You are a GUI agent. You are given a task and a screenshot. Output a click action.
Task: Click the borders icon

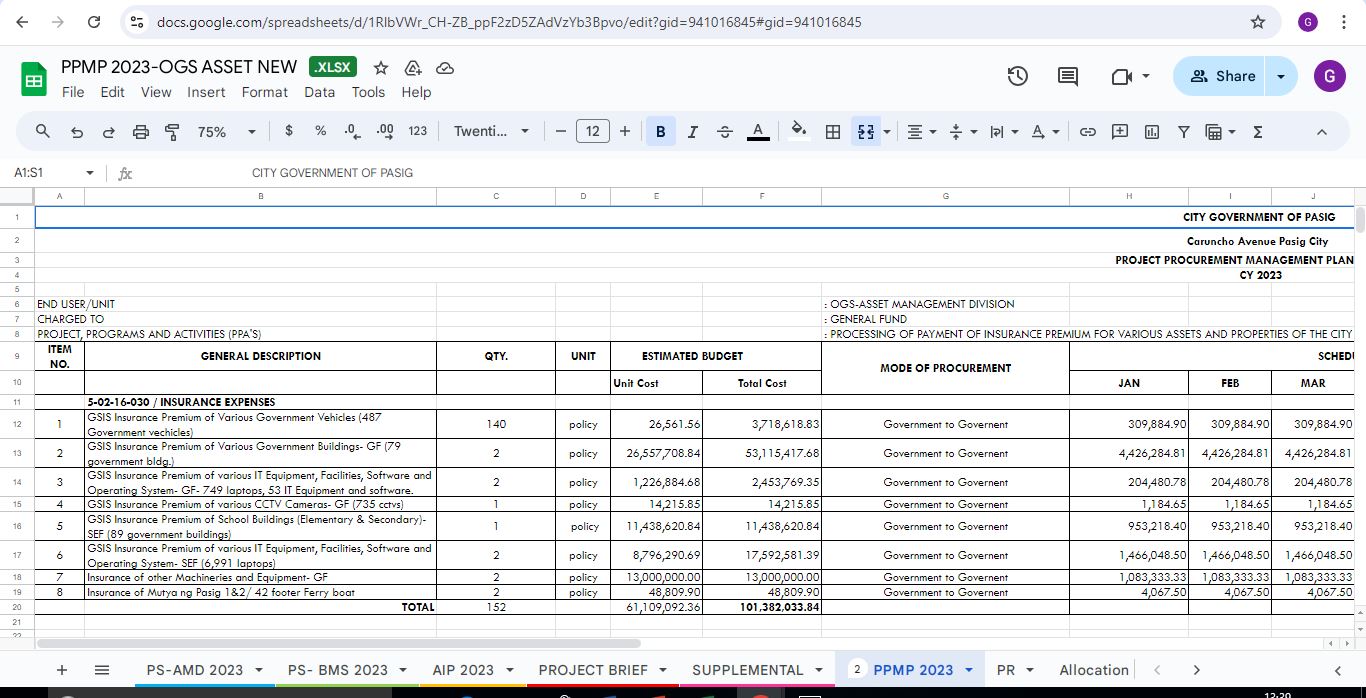832,132
